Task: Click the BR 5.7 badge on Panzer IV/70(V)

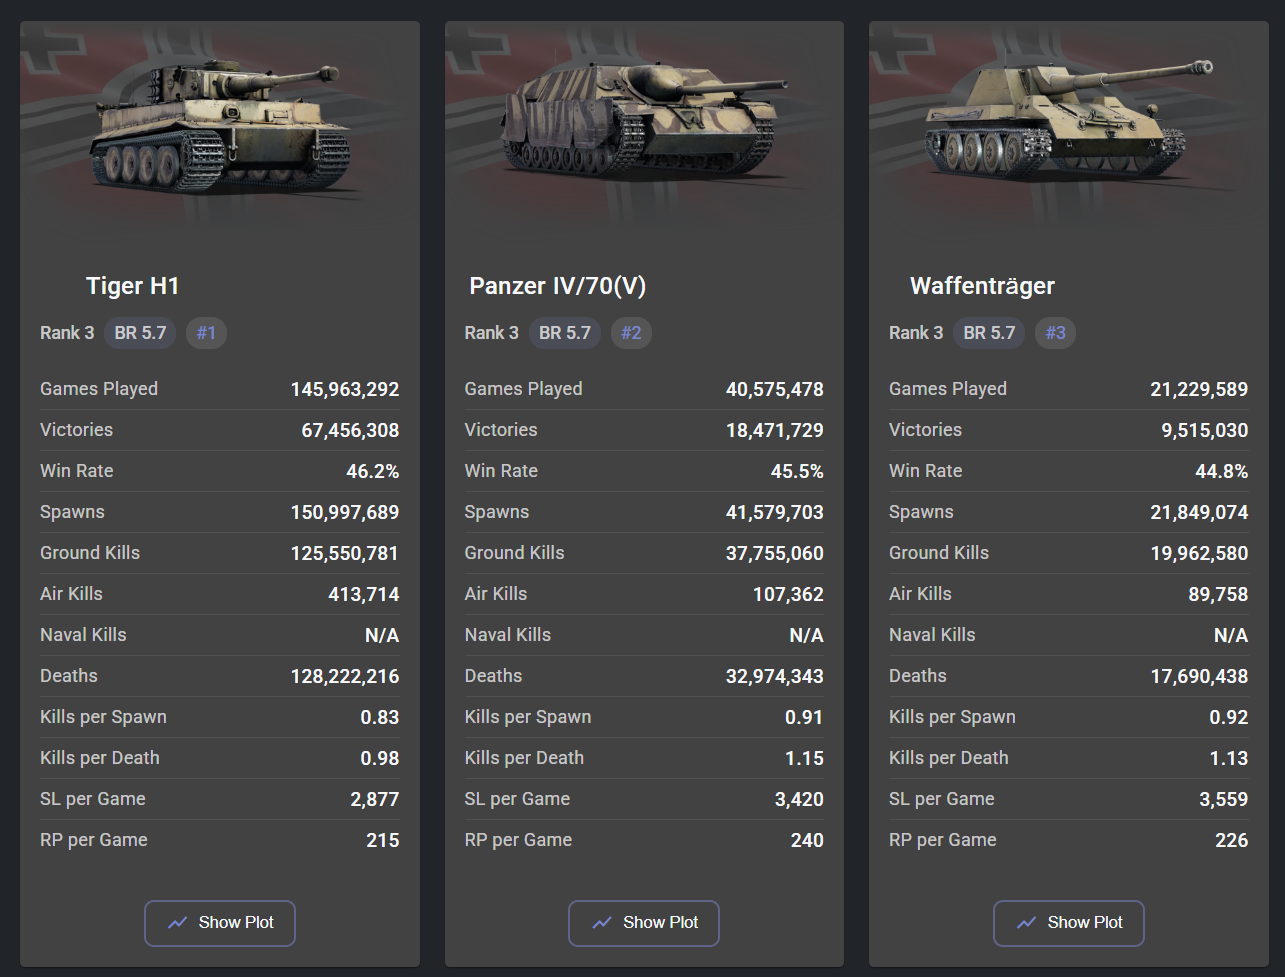Action: (x=565, y=333)
